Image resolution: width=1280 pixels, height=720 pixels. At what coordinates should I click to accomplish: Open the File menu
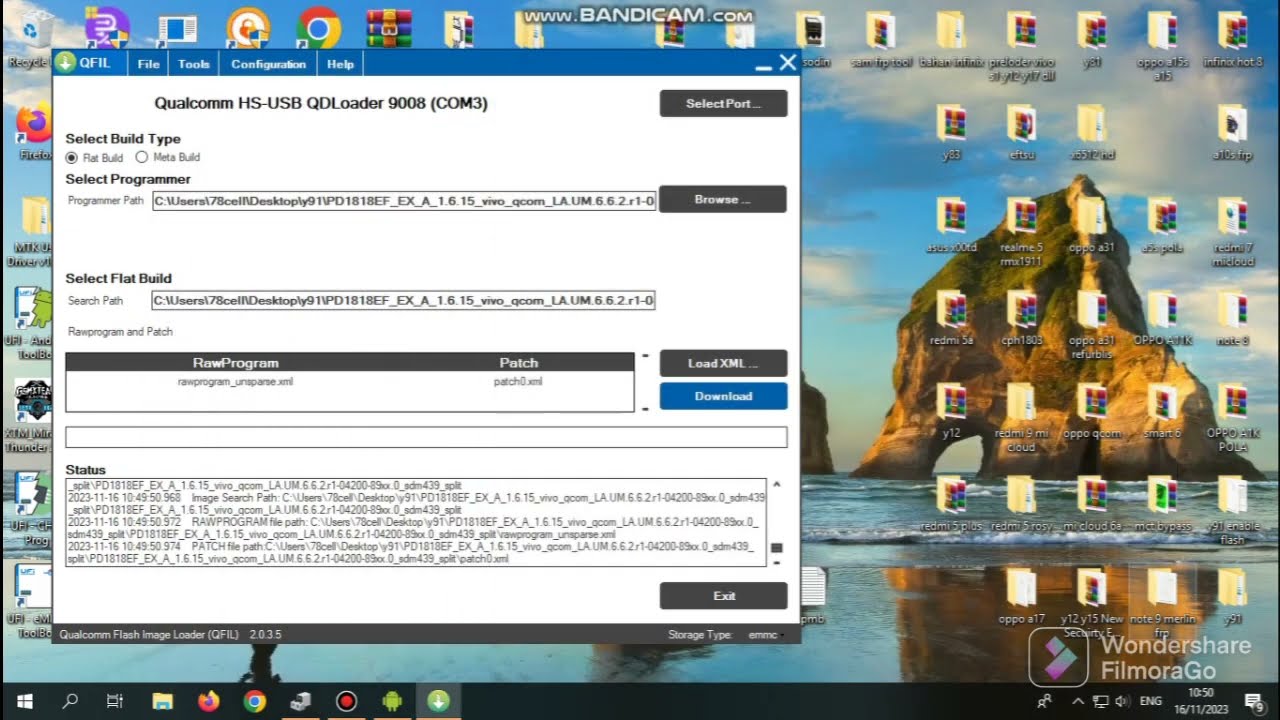click(149, 64)
